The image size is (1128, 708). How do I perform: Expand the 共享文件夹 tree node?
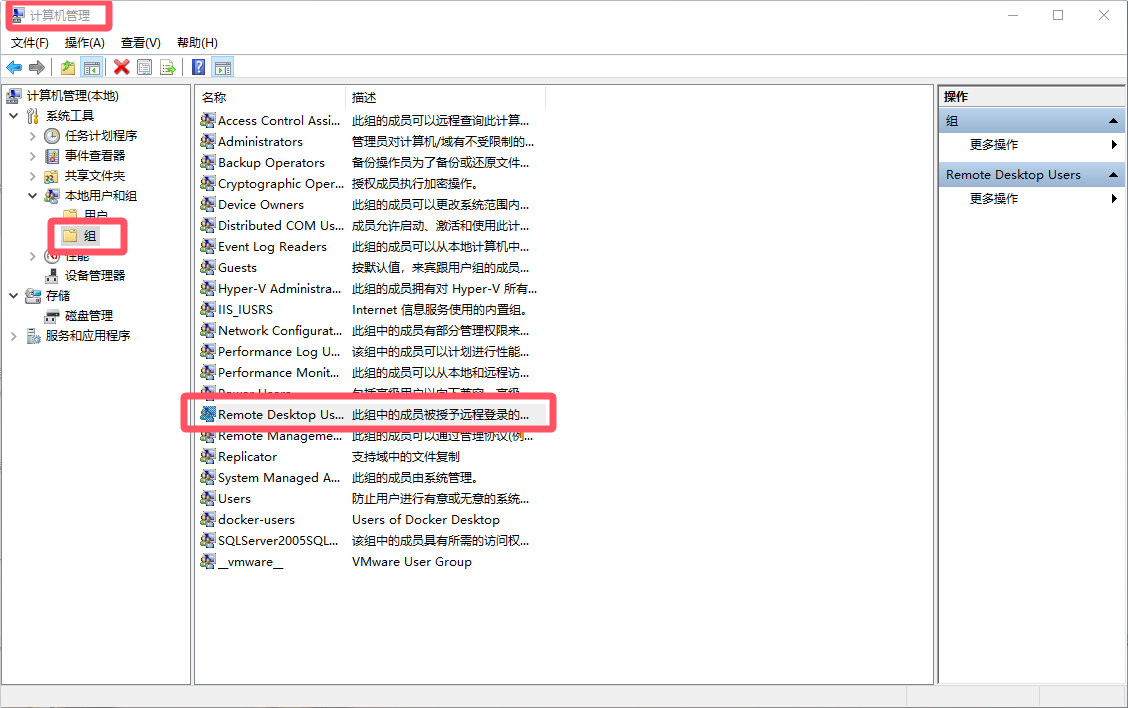pos(32,176)
